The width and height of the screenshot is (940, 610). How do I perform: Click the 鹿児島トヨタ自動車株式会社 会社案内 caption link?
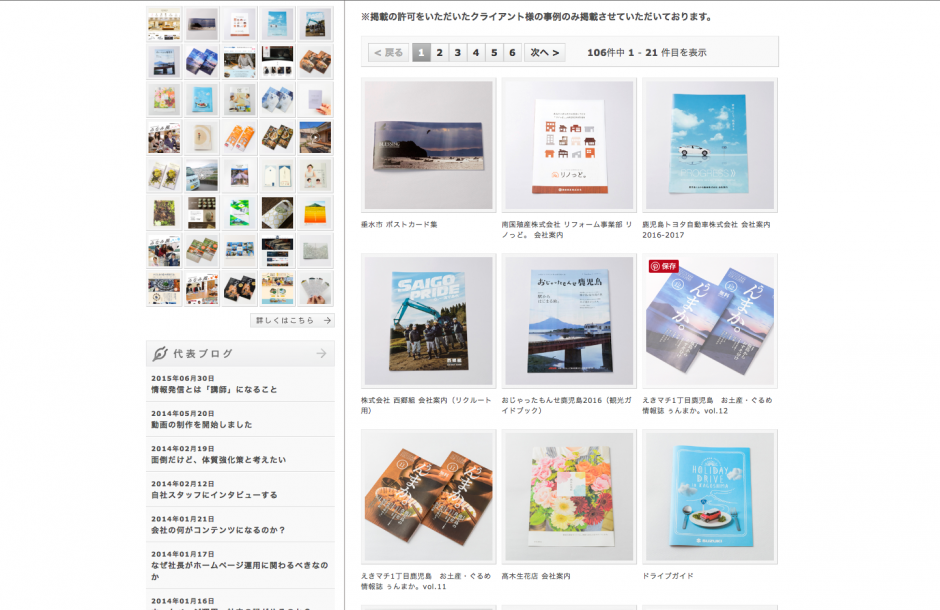coord(706,224)
